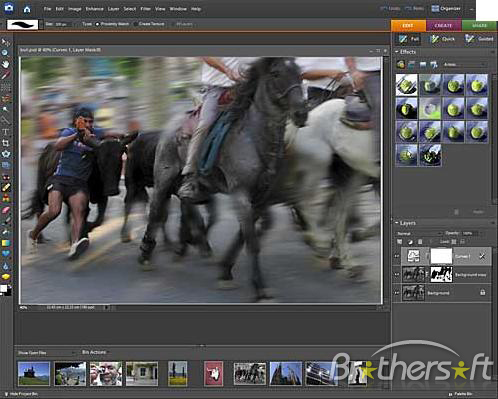This screenshot has width=498, height=399.
Task: Toggle Background layer visibility eye
Action: [397, 293]
